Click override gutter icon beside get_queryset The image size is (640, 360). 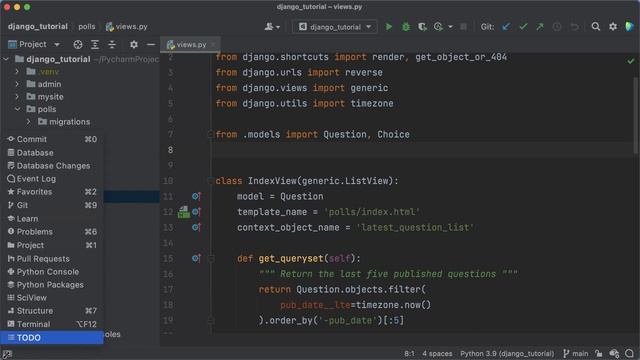tap(196, 258)
